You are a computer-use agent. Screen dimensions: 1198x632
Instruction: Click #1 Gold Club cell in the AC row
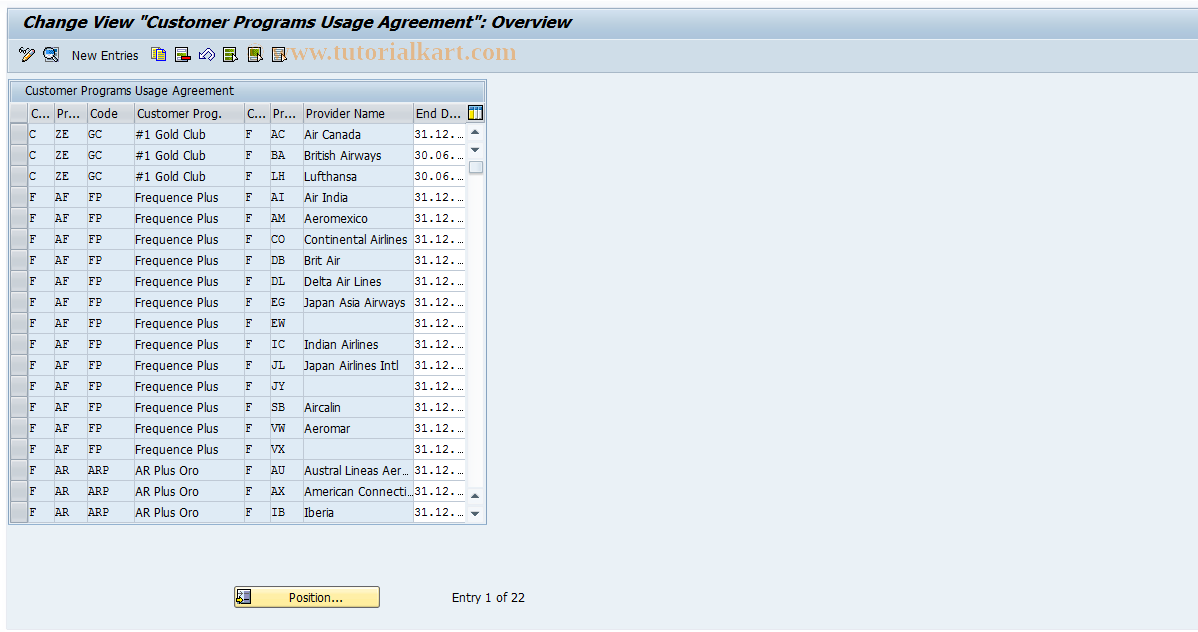pyautogui.click(x=189, y=134)
